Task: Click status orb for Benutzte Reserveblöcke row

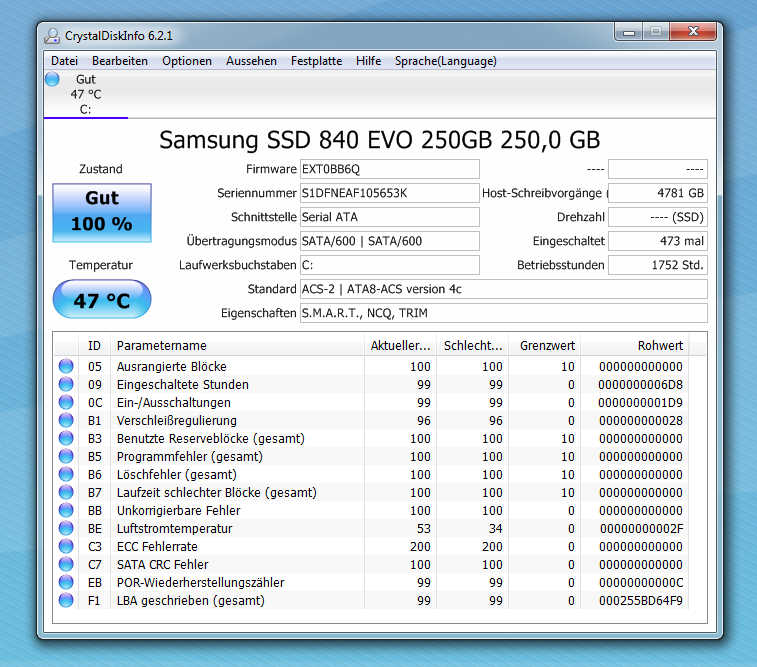Action: [x=66, y=438]
